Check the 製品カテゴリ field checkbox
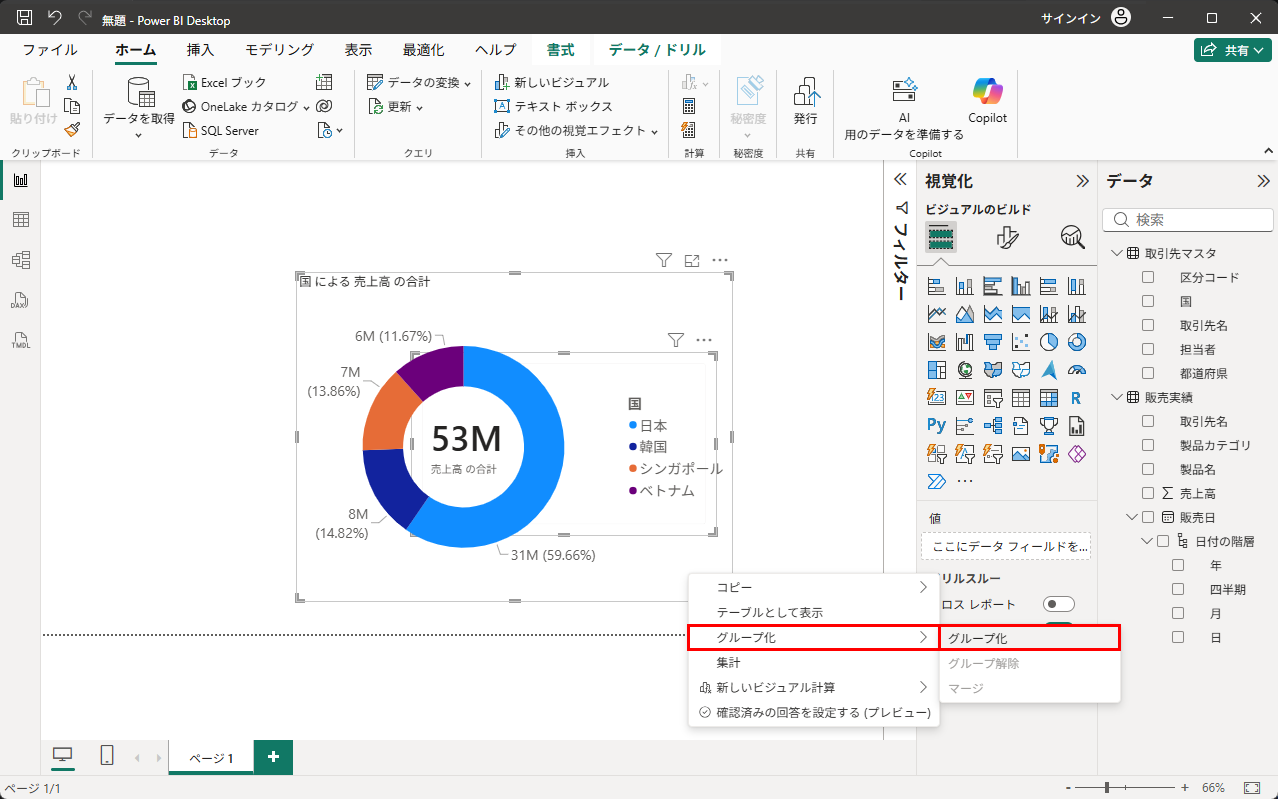 pyautogui.click(x=1148, y=445)
